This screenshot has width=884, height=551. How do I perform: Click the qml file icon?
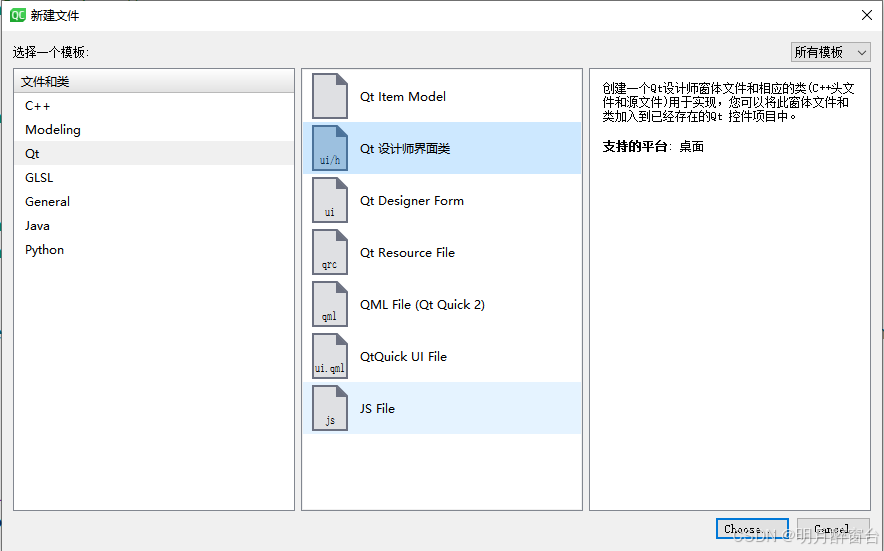tap(330, 304)
